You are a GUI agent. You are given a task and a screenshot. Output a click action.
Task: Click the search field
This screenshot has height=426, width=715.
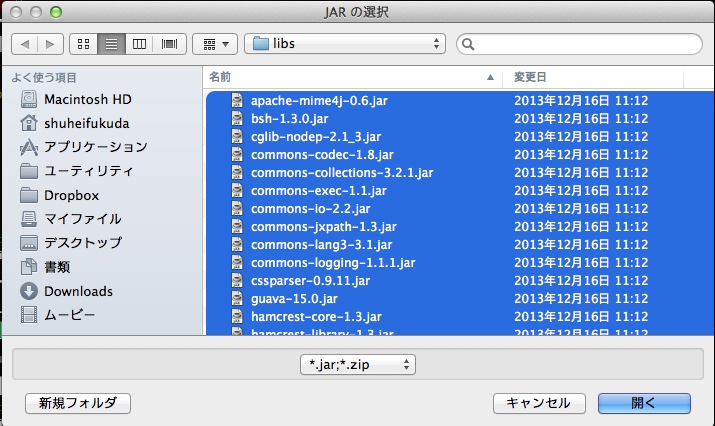click(579, 44)
